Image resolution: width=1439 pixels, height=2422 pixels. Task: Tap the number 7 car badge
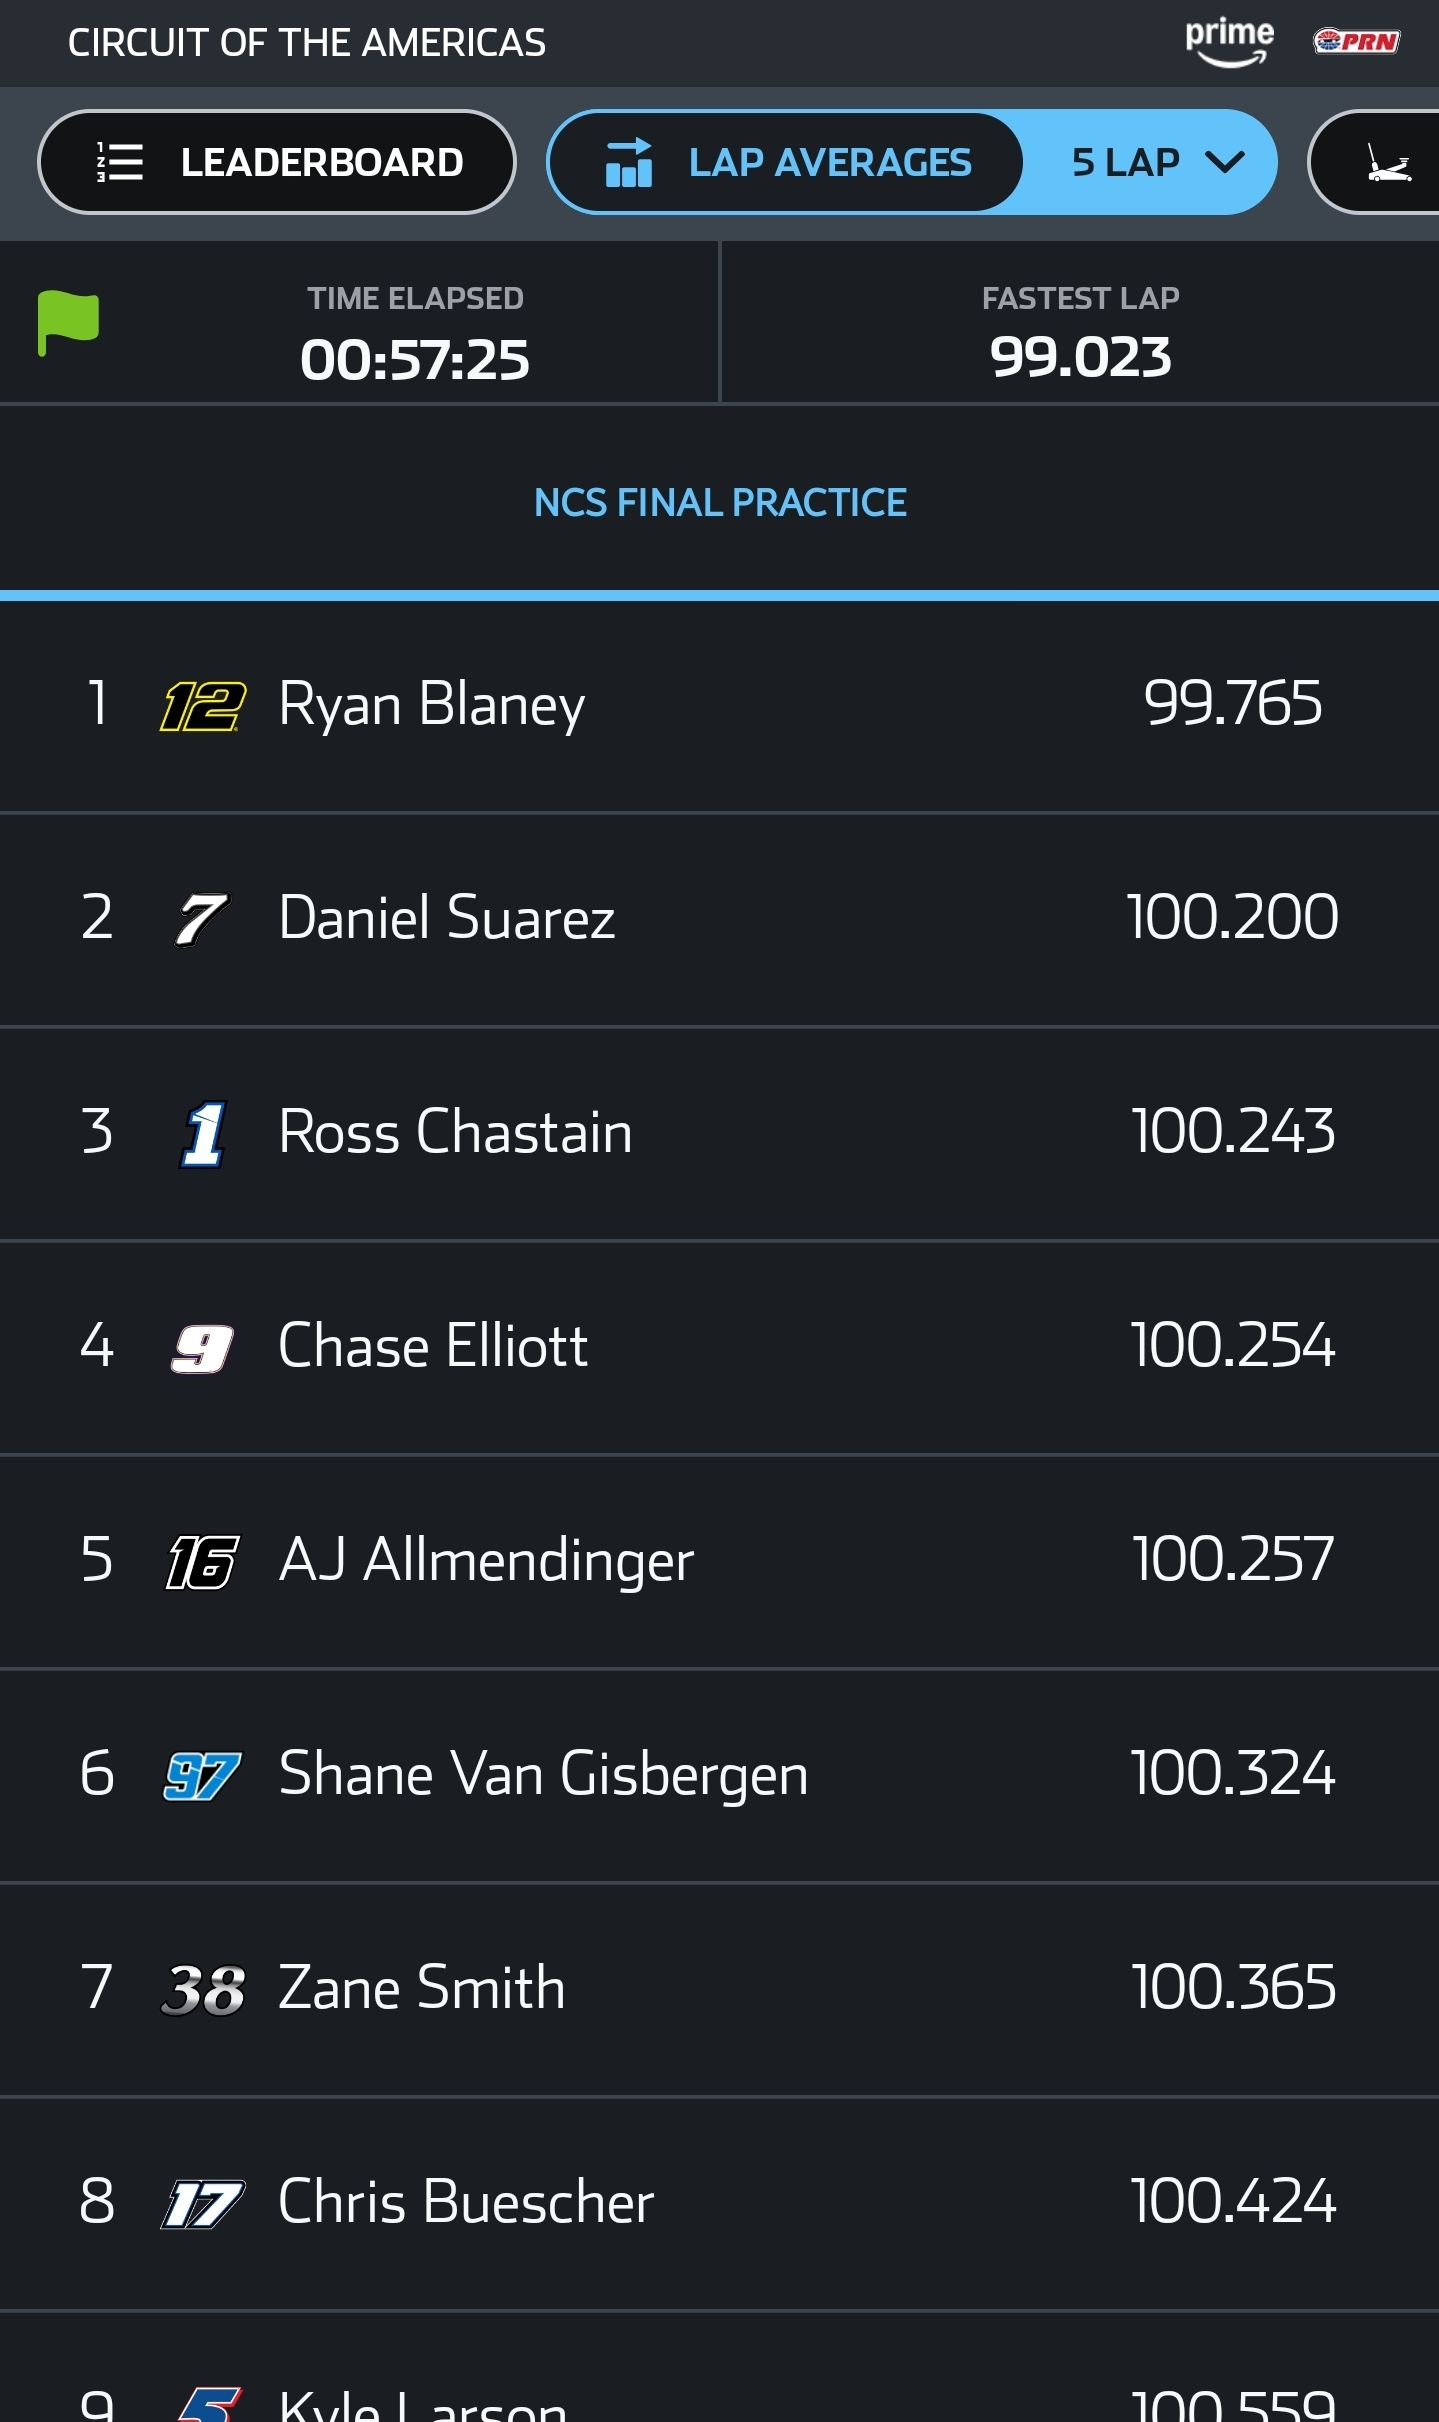(x=203, y=919)
